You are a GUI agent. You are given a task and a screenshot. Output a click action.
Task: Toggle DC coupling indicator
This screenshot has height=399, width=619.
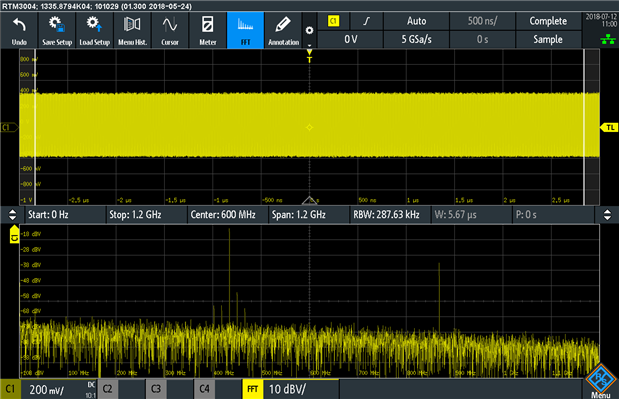[x=91, y=384]
